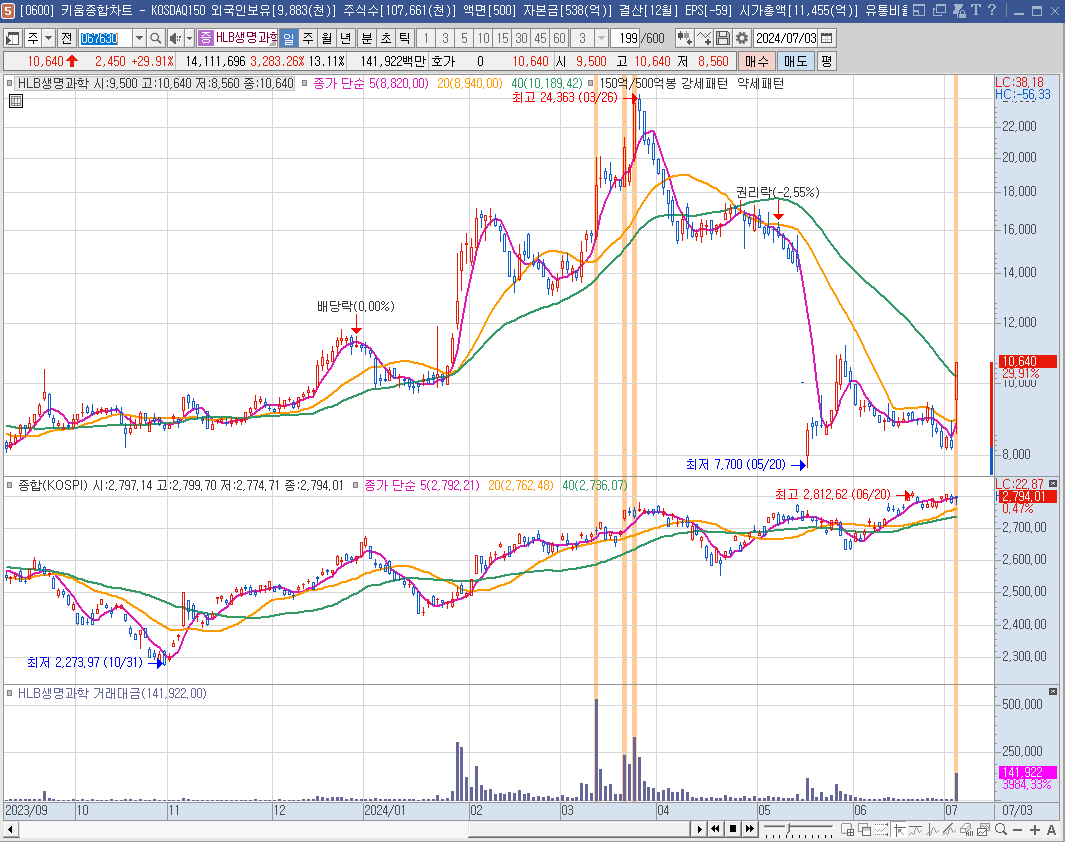
Task: Choose the 30 interval button
Action: click(x=521, y=39)
